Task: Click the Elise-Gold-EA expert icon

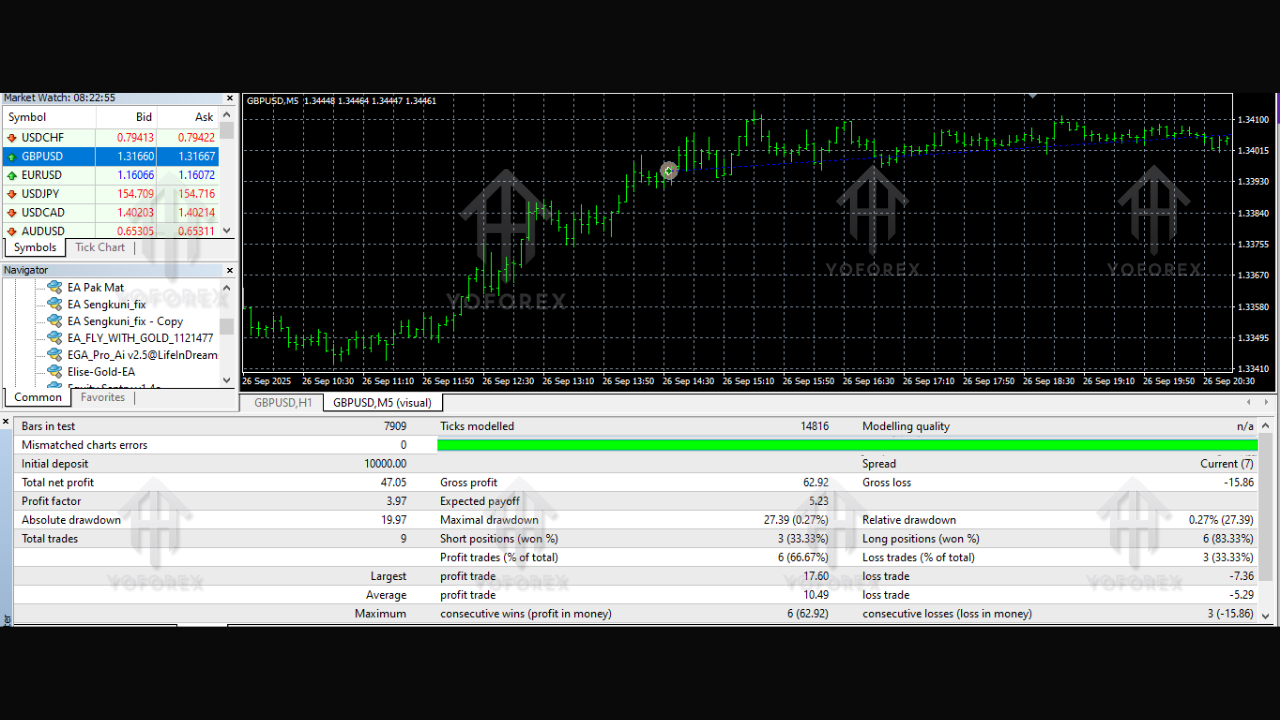Action: click(55, 372)
